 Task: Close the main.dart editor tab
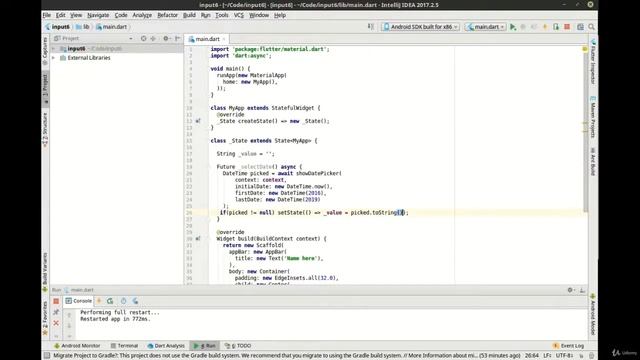coord(224,39)
